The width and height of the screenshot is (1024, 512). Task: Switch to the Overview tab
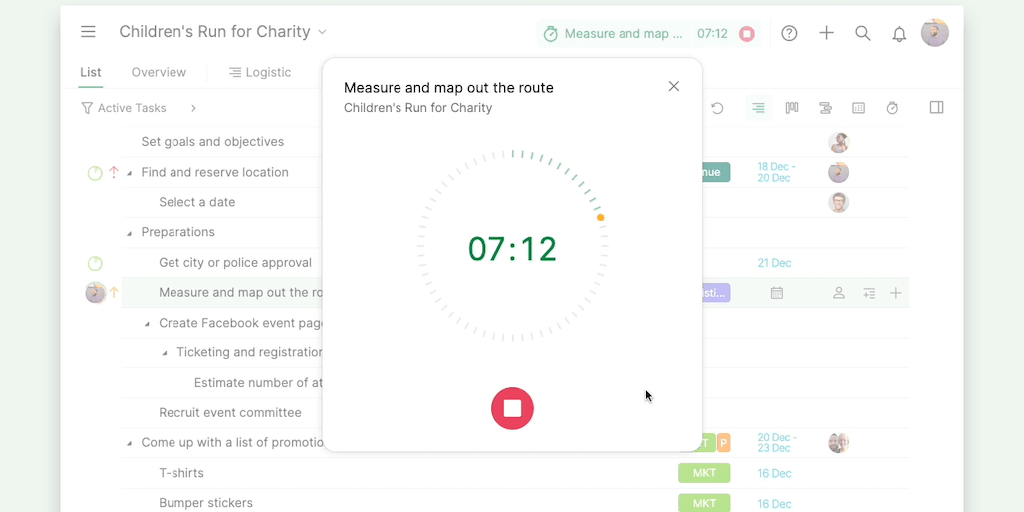pos(159,72)
